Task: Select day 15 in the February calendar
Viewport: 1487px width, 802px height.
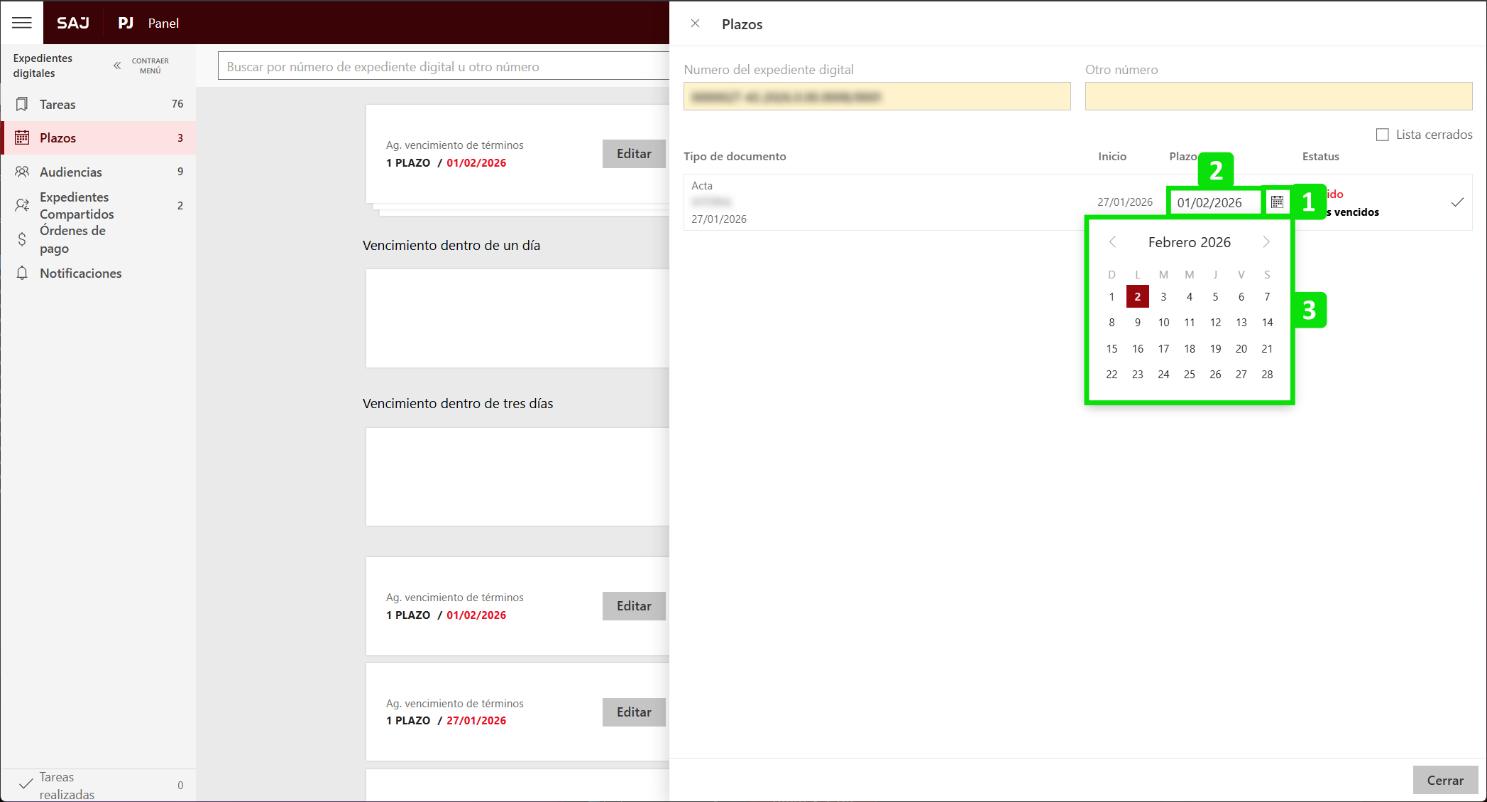Action: (x=1112, y=349)
